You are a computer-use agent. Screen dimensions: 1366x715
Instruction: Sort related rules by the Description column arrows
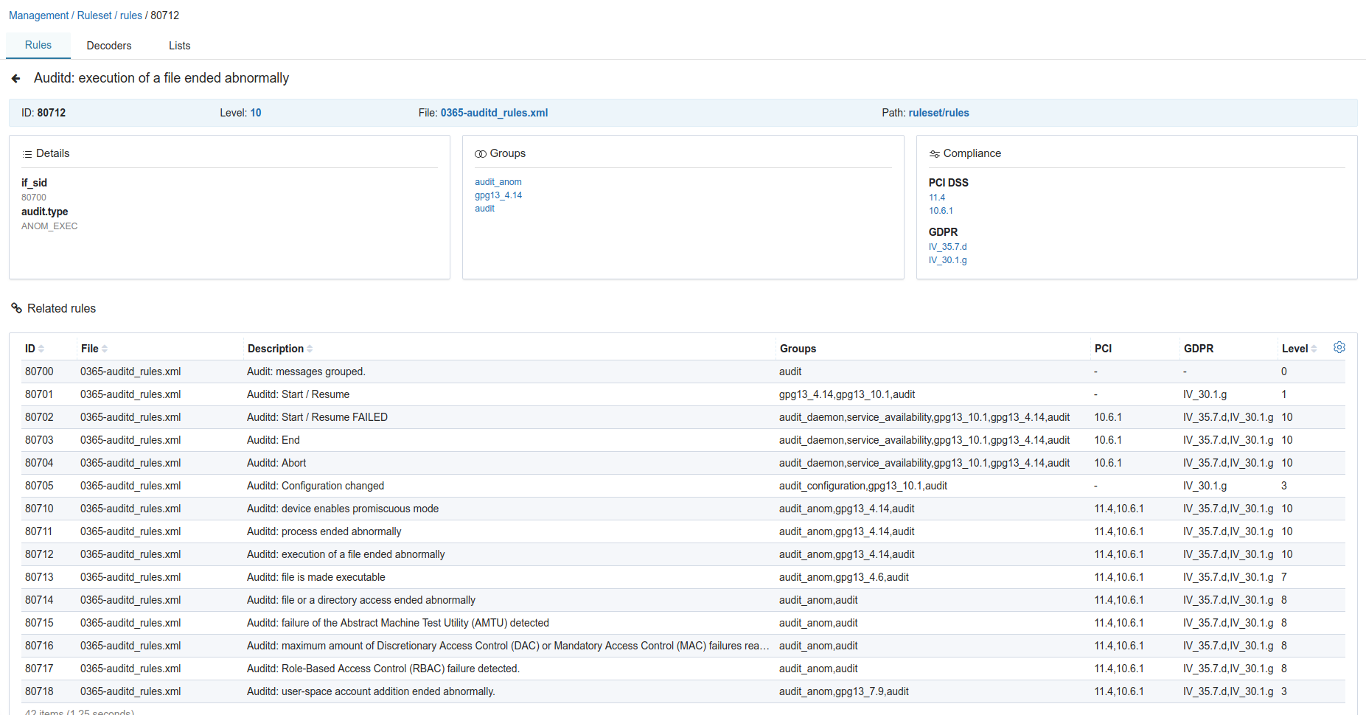coord(310,349)
